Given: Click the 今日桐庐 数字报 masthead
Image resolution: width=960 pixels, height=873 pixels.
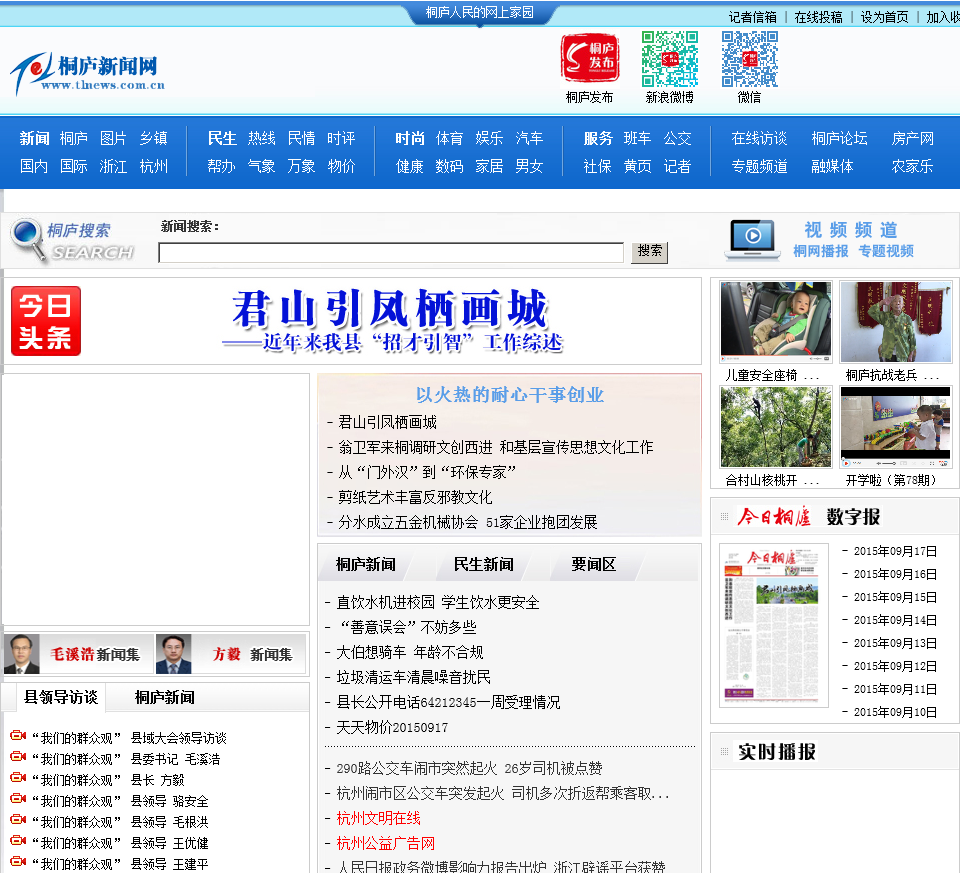Looking at the screenshot, I should coord(808,517).
